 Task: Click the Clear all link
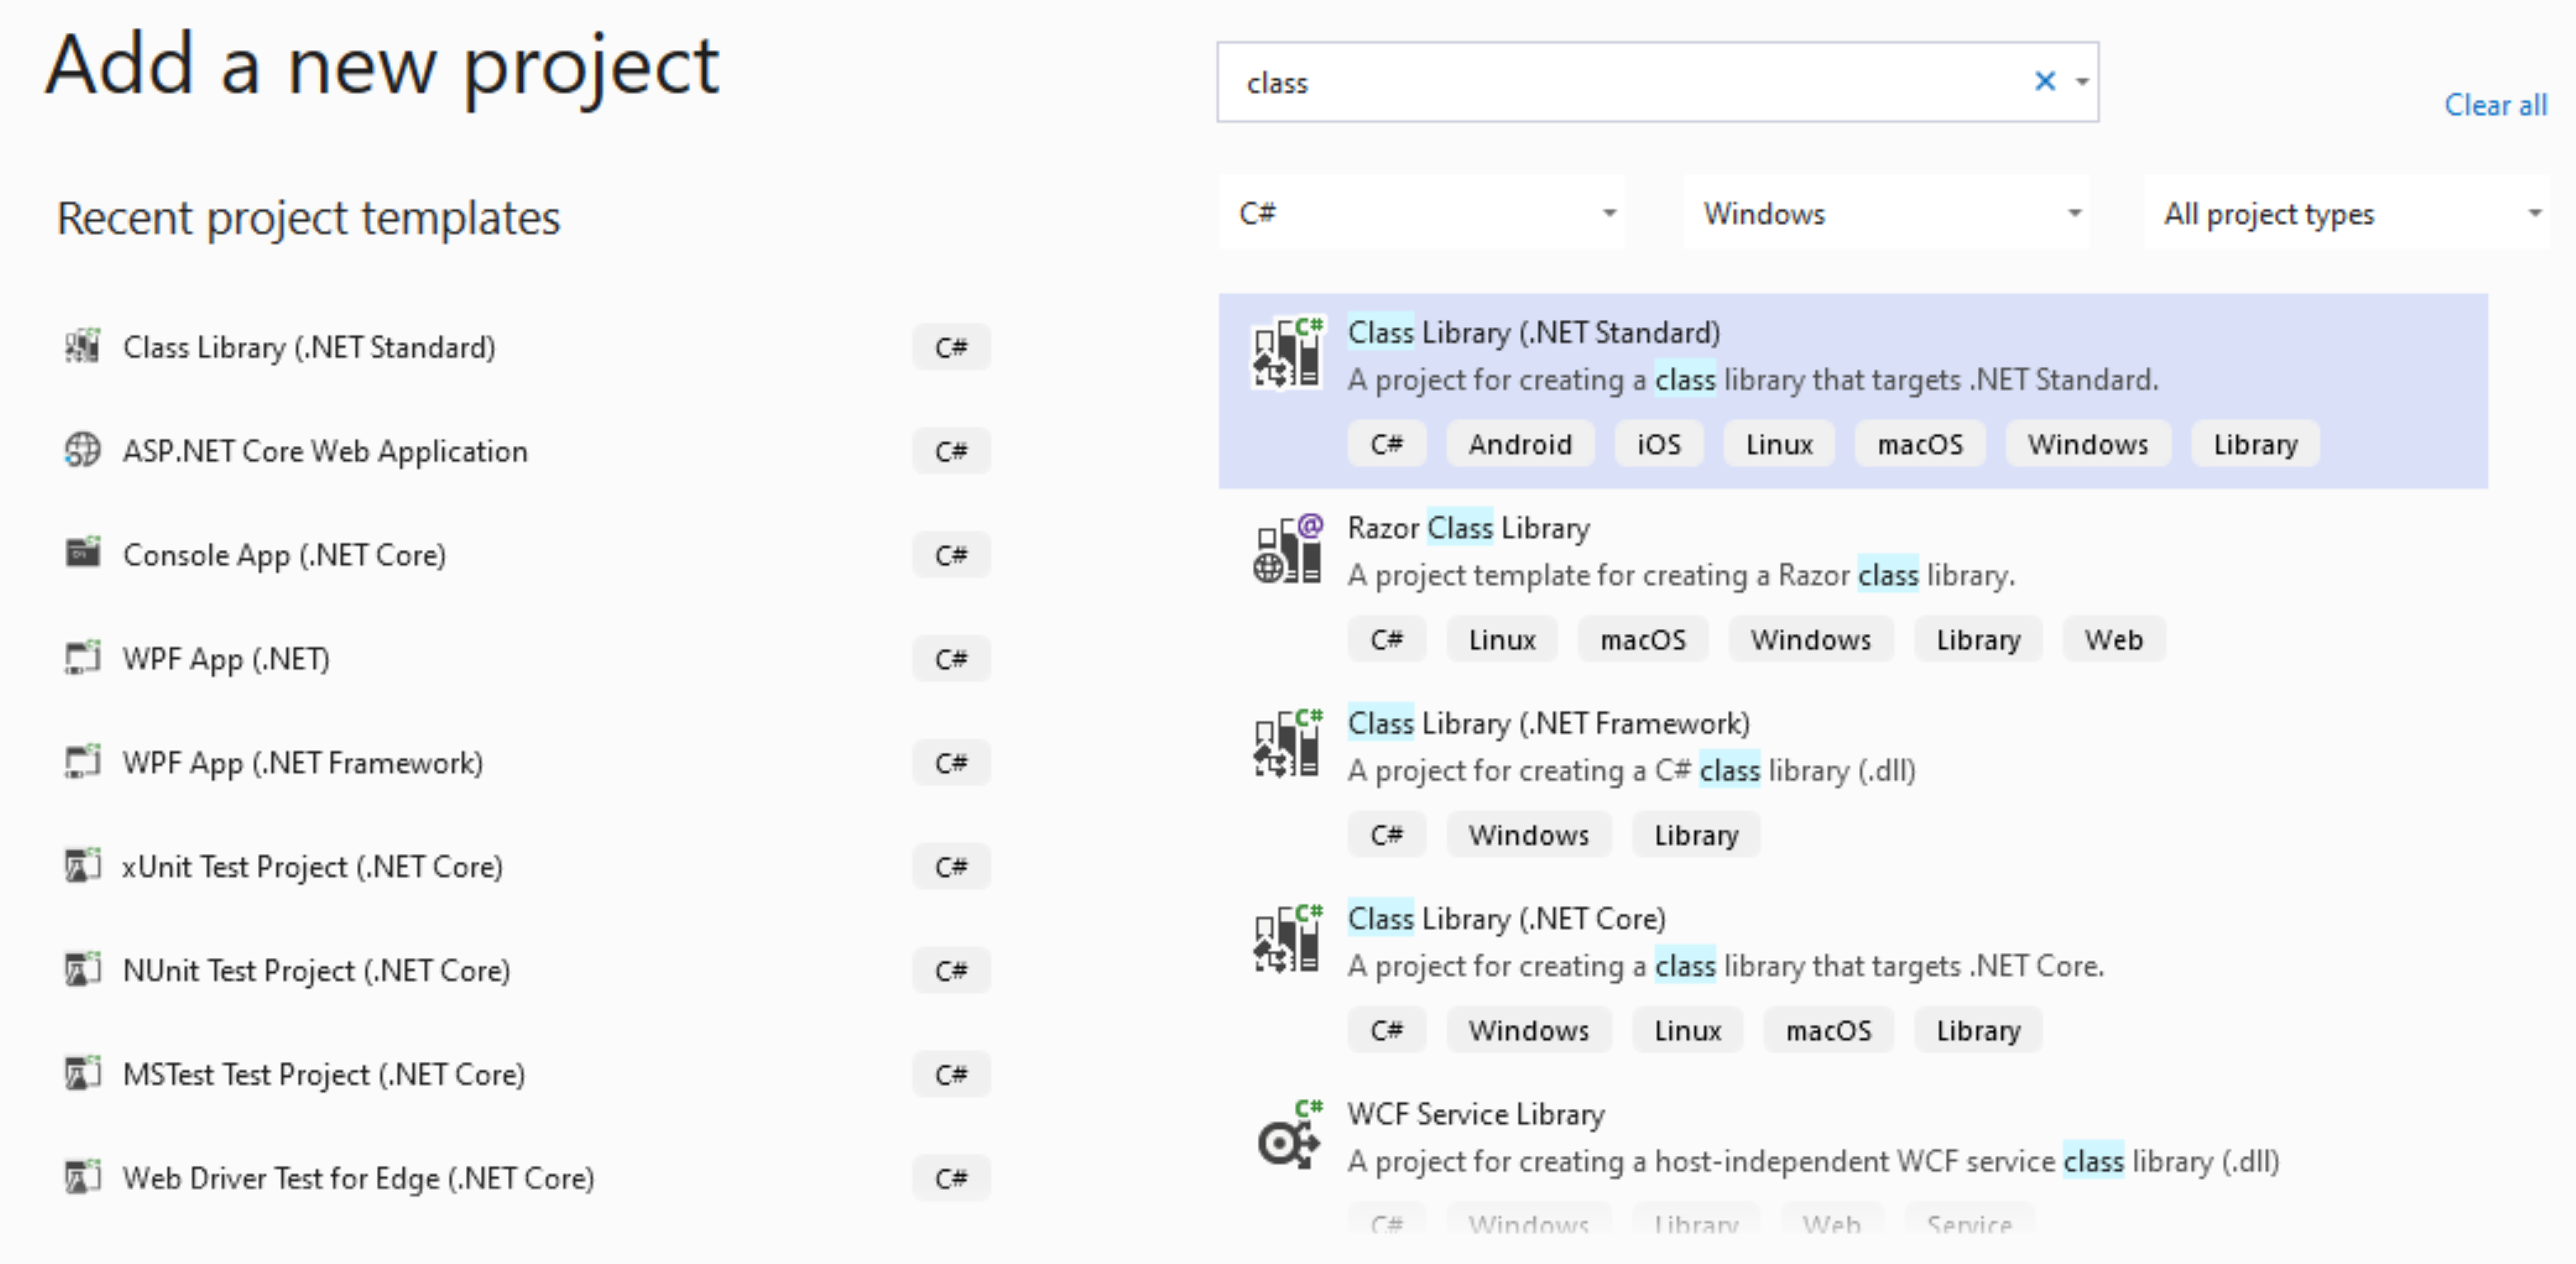(x=2495, y=105)
